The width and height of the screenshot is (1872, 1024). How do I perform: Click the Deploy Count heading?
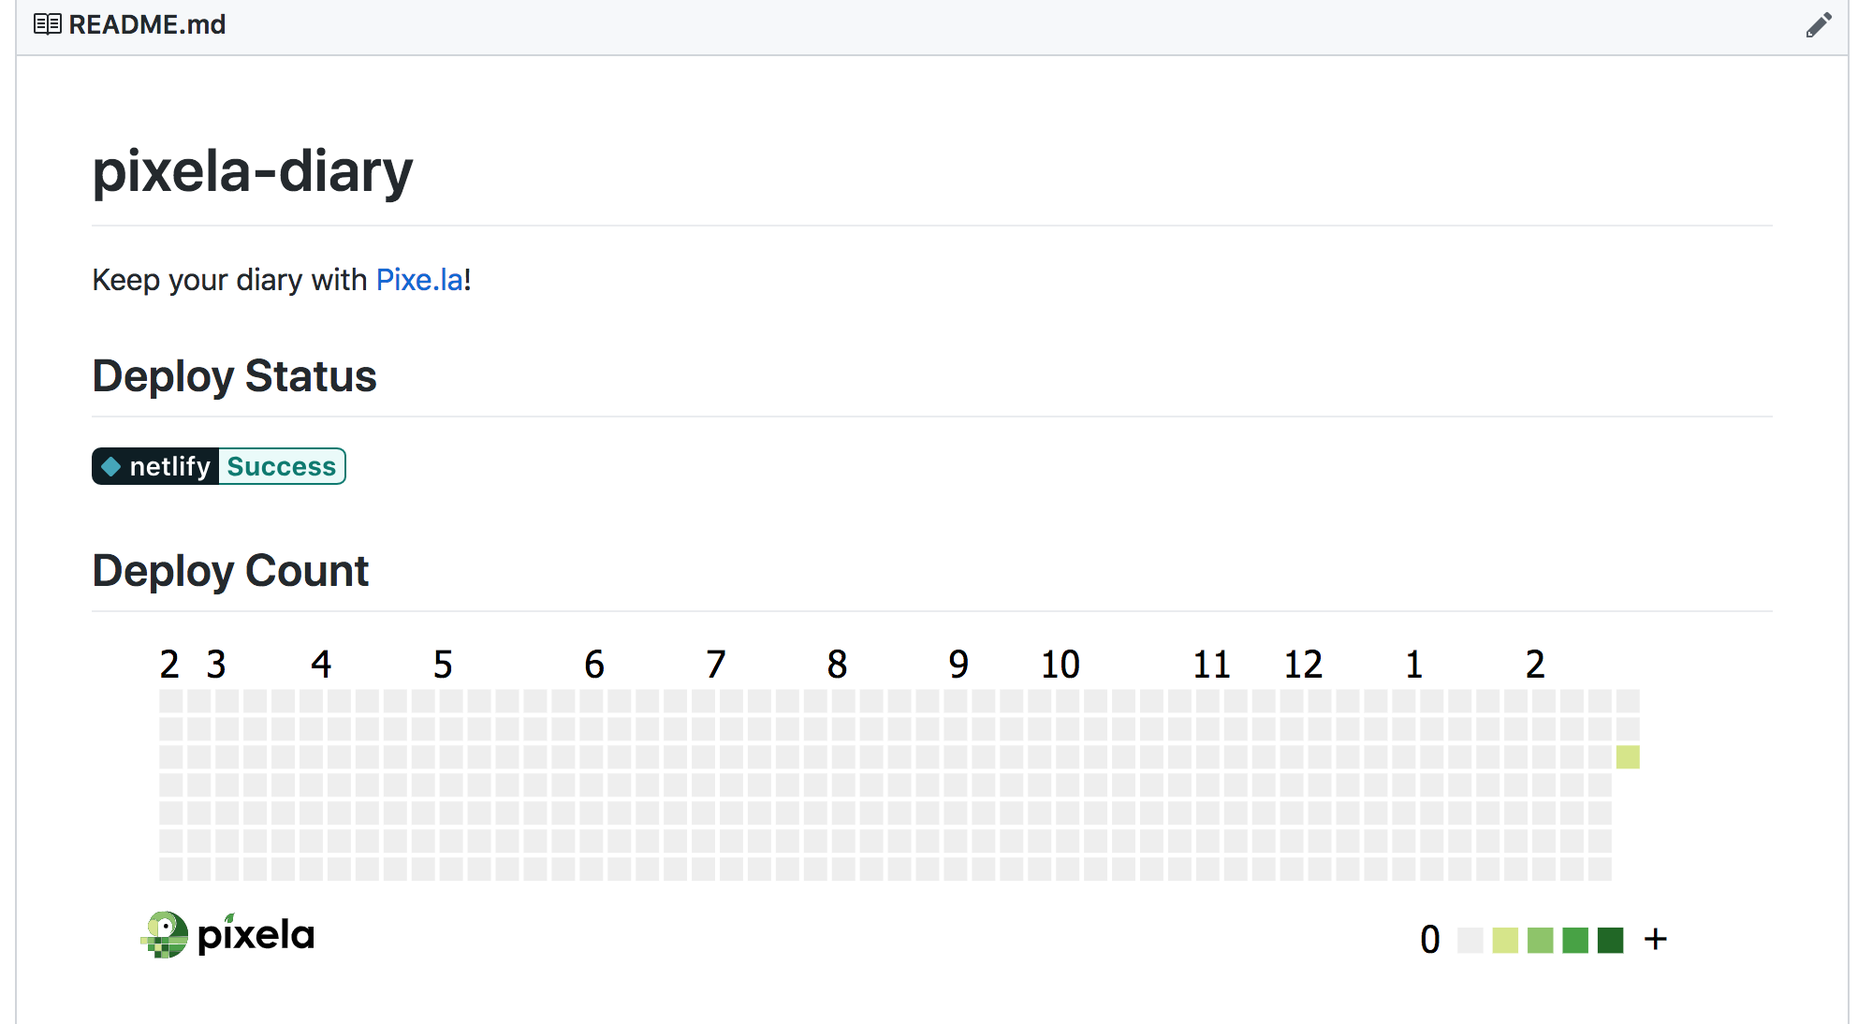pyautogui.click(x=230, y=571)
